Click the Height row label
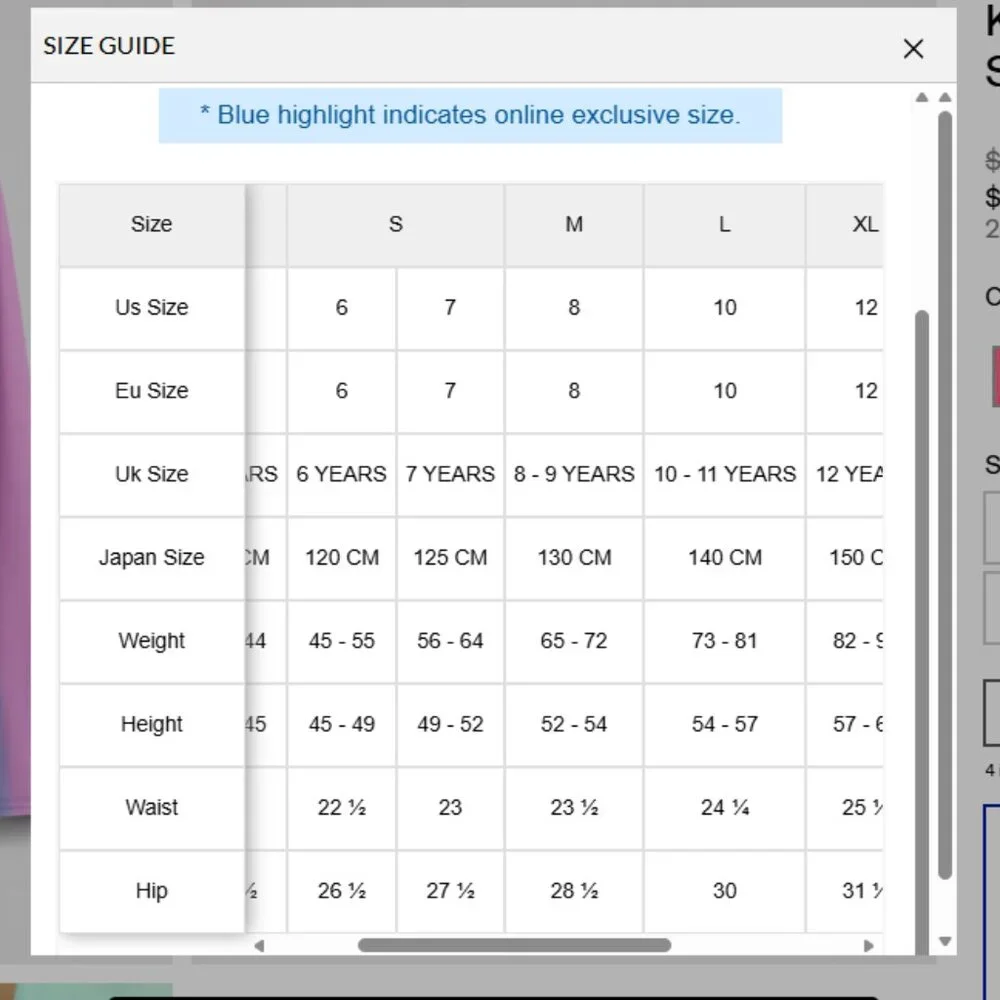The image size is (1000, 1000). (x=152, y=724)
